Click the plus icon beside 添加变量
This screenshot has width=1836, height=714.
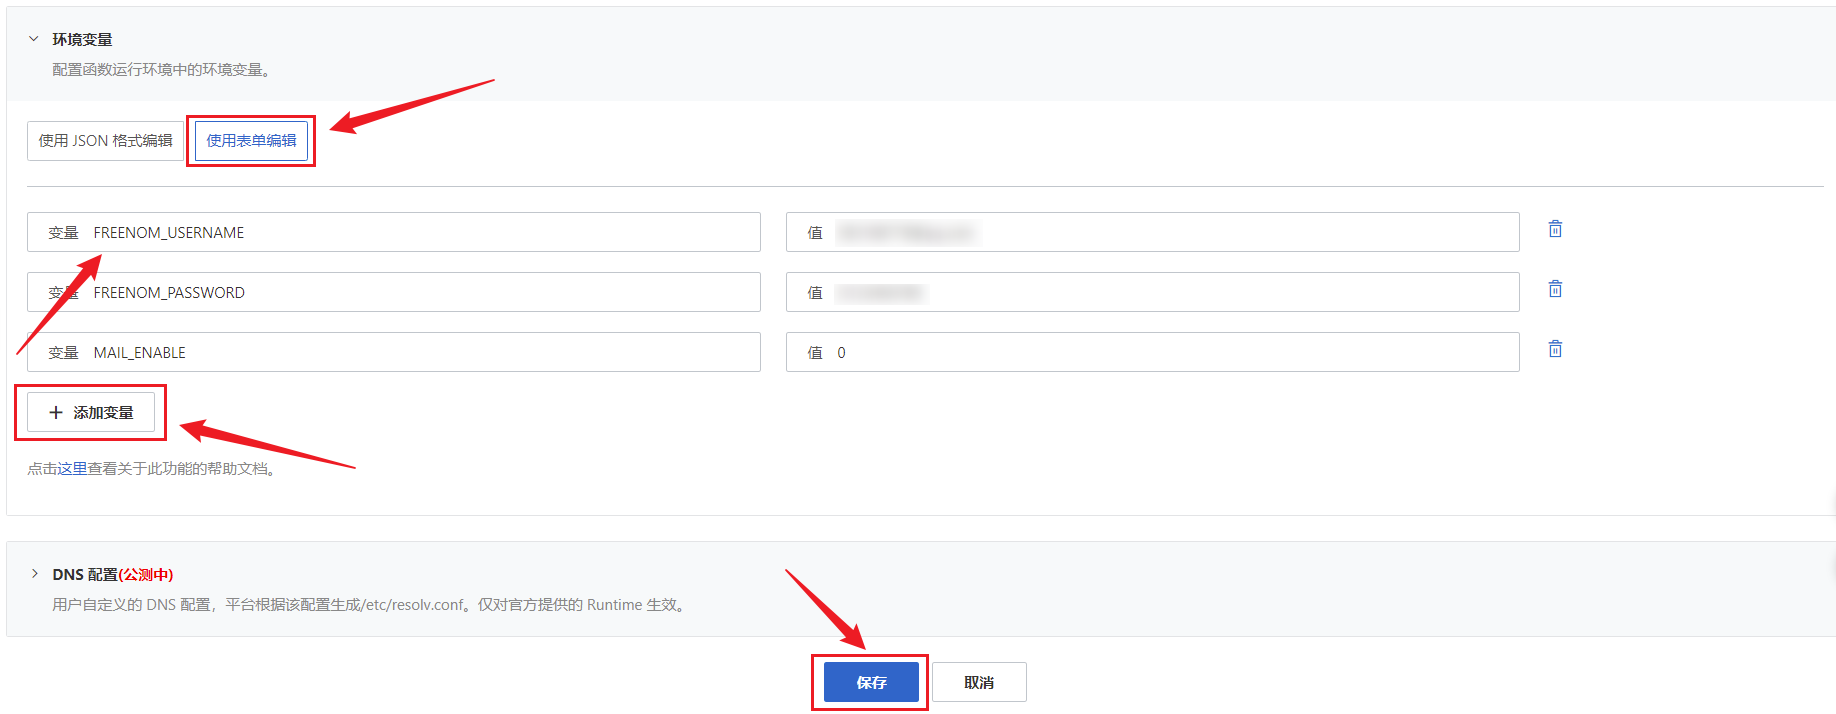[56, 412]
